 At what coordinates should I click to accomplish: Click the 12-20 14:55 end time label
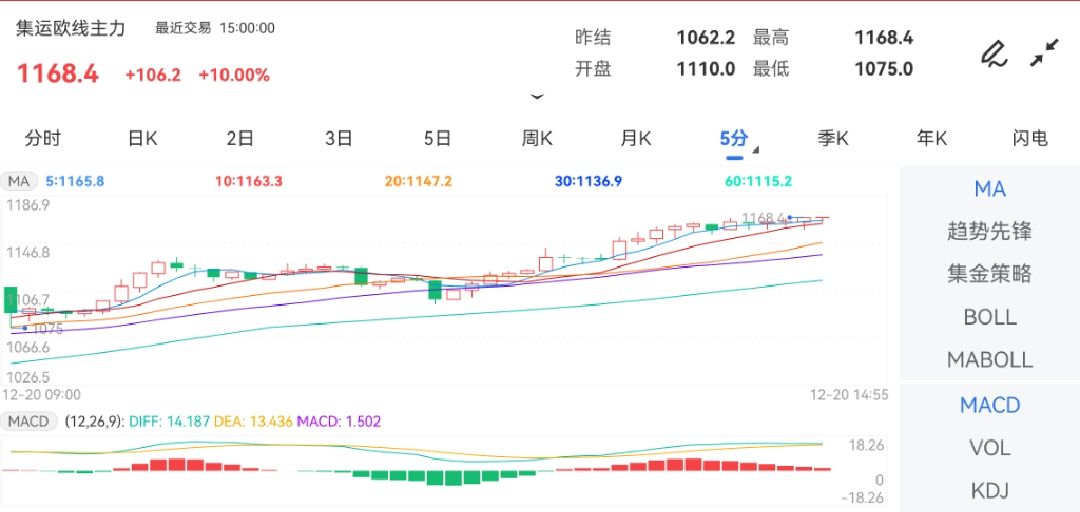click(x=849, y=396)
